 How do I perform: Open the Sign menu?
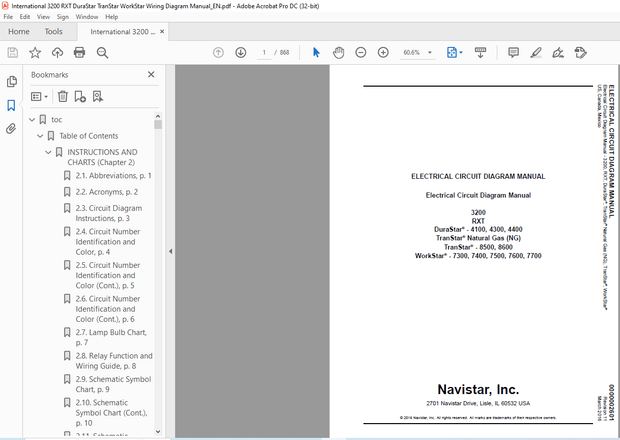coord(62,17)
